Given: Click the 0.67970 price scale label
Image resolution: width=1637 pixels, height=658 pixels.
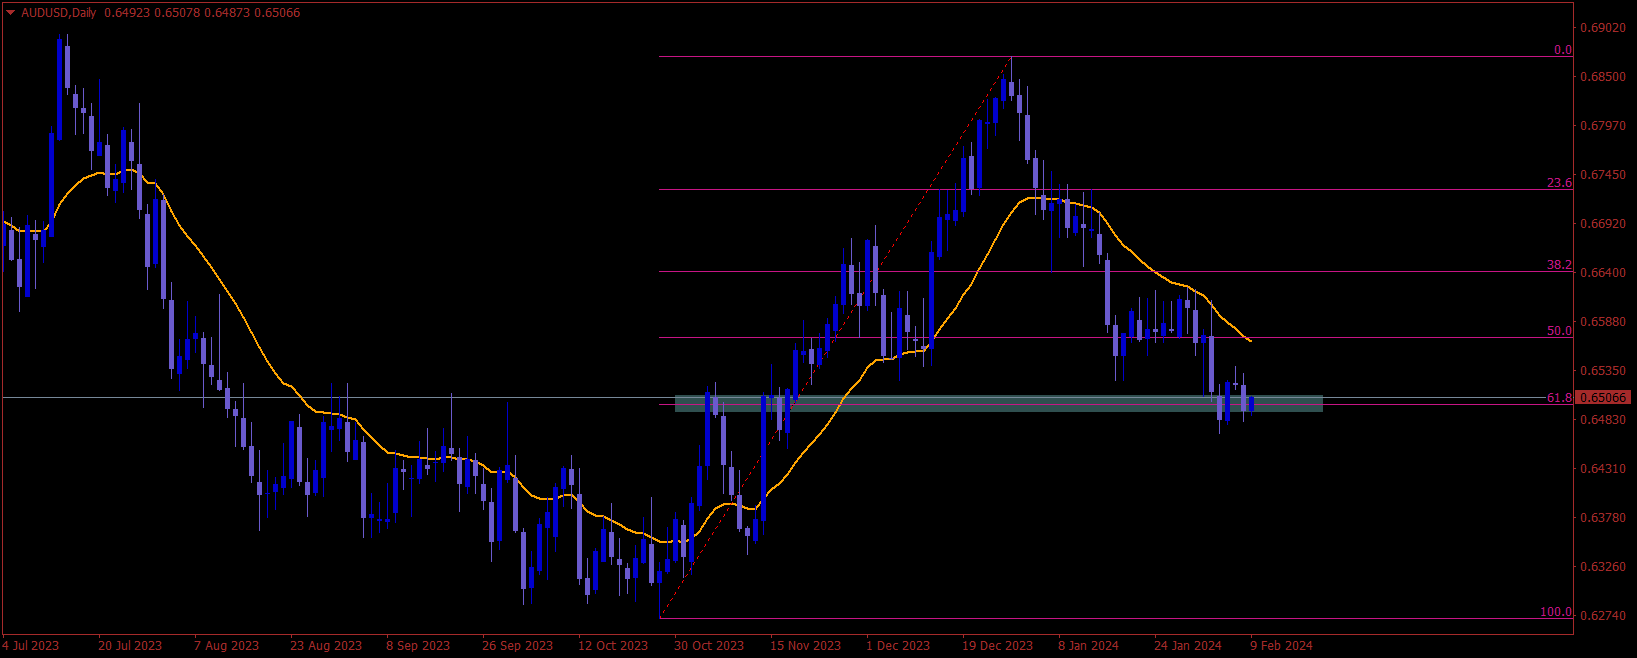Looking at the screenshot, I should click(1603, 126).
